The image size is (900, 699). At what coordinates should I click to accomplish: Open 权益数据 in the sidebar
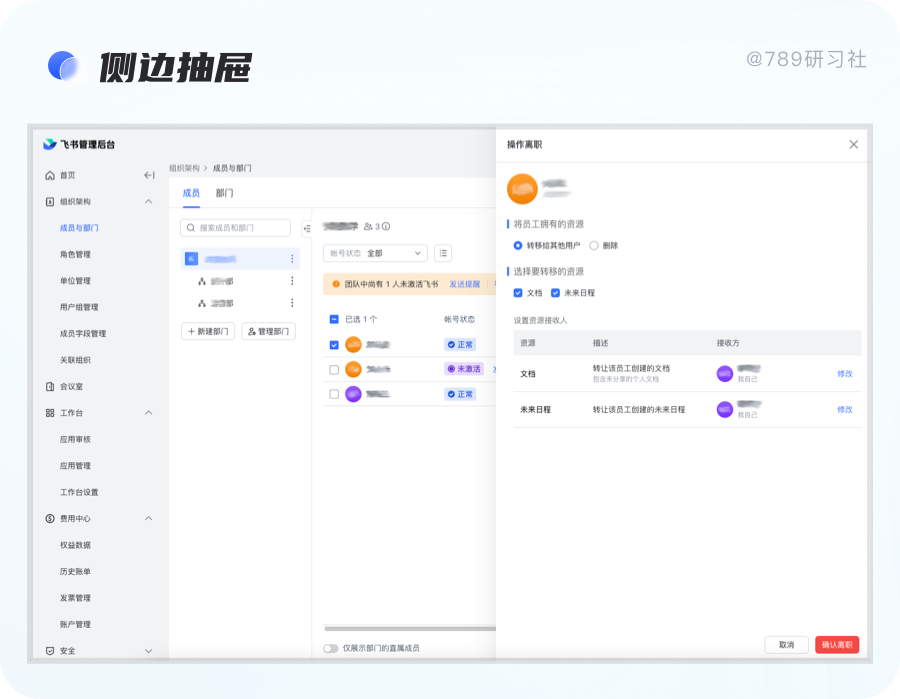[x=75, y=545]
